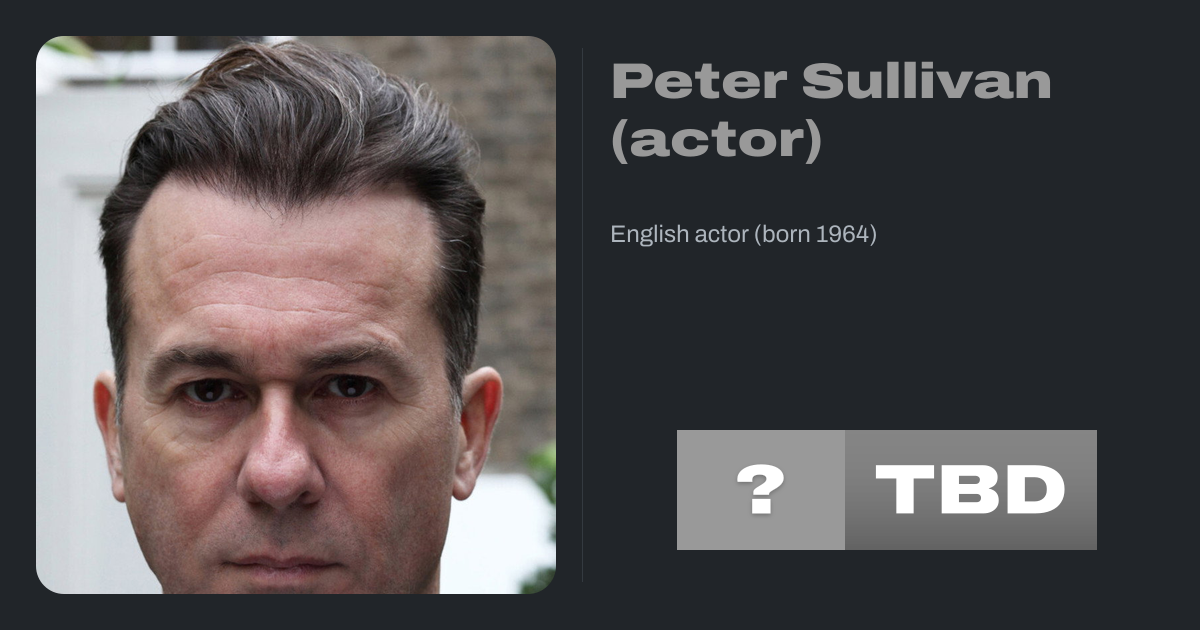
Task: Click the "Peter Sullivan (actor)" title
Action: tap(830, 110)
